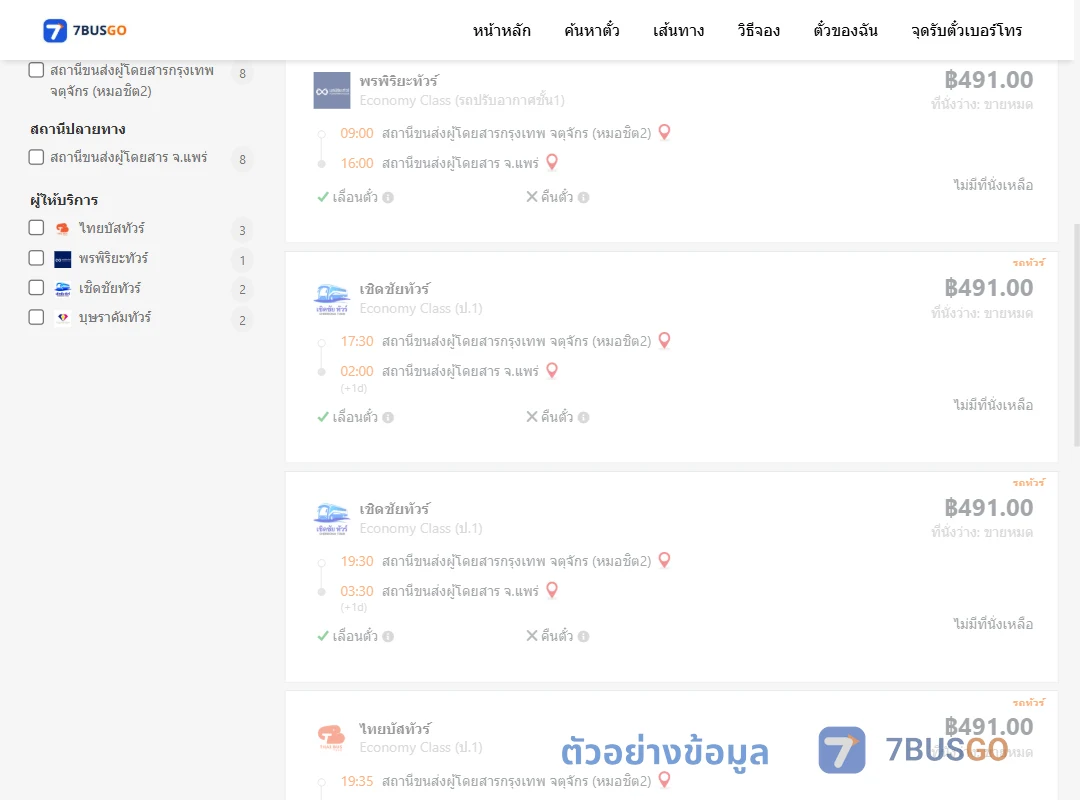Open เส้นทาง menu item

pos(678,30)
